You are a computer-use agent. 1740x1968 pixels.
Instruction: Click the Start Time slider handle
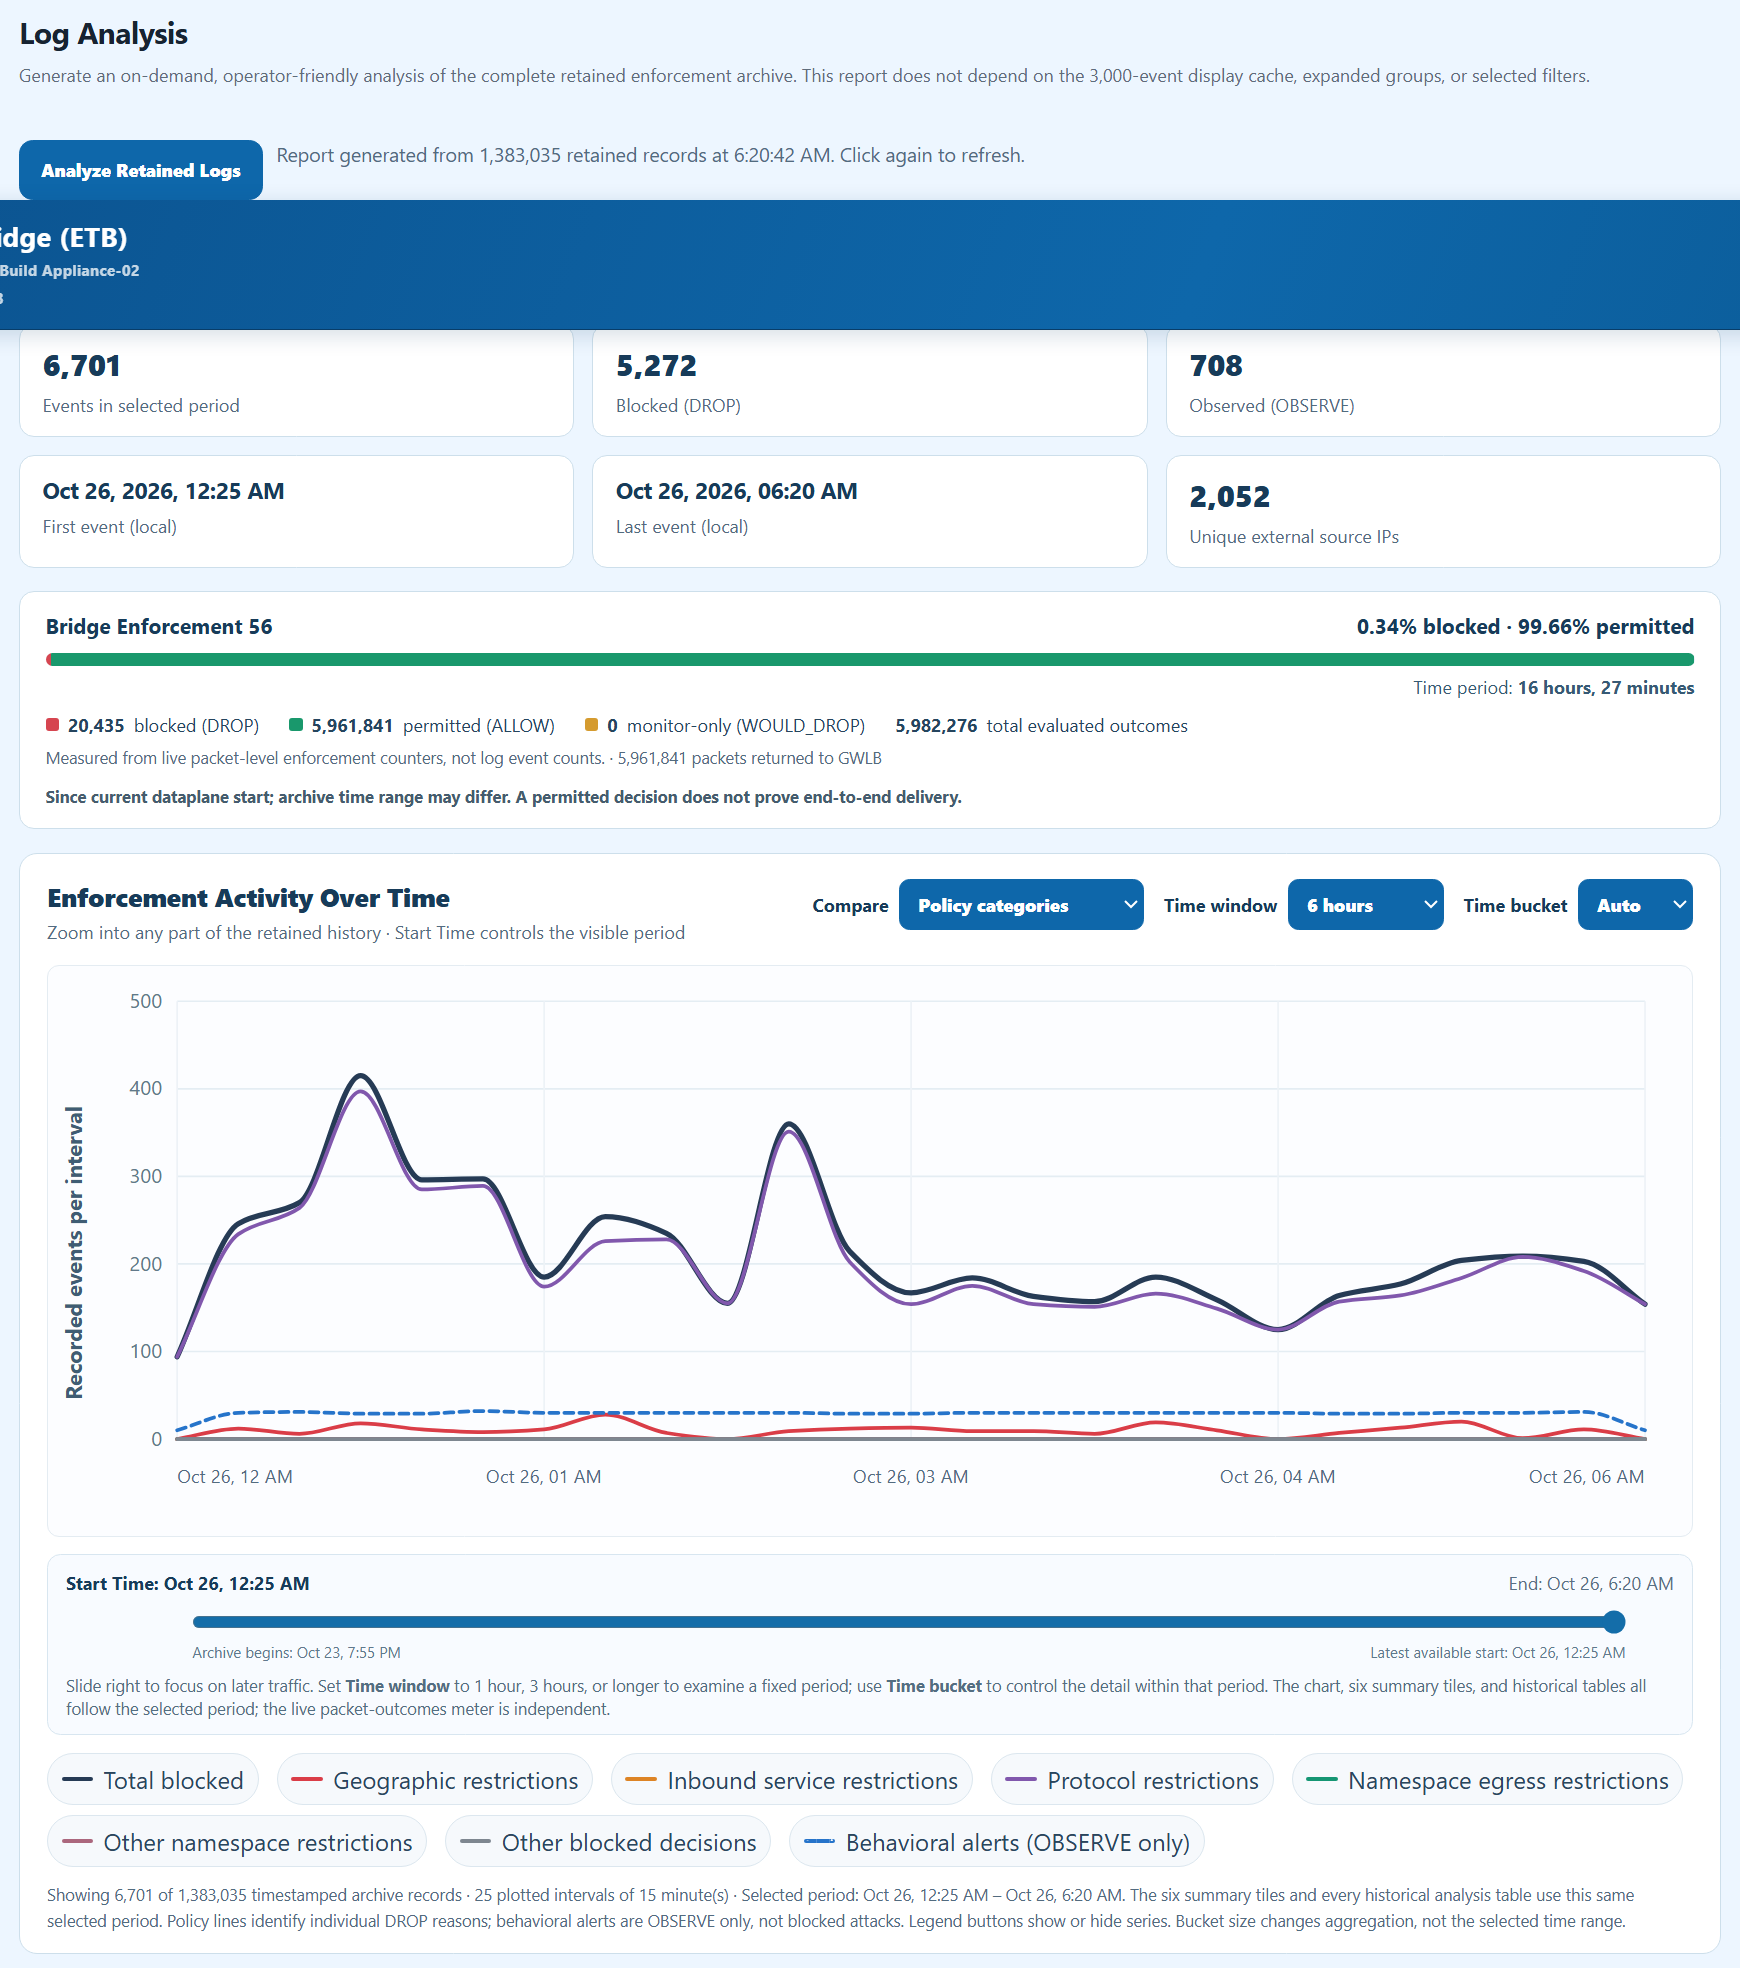[1613, 1621]
